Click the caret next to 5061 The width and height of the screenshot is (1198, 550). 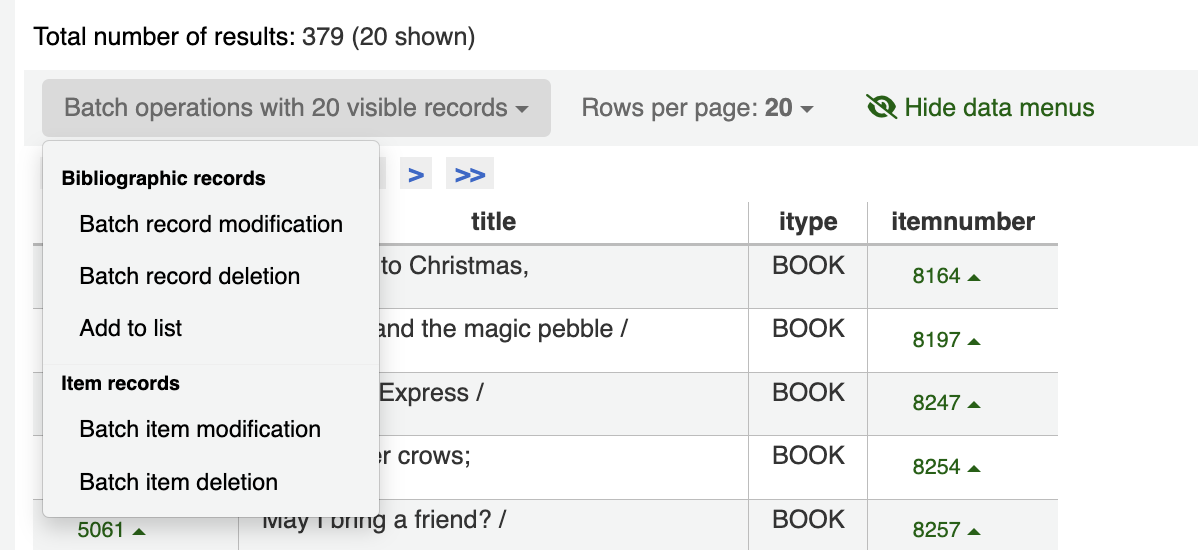coord(139,531)
